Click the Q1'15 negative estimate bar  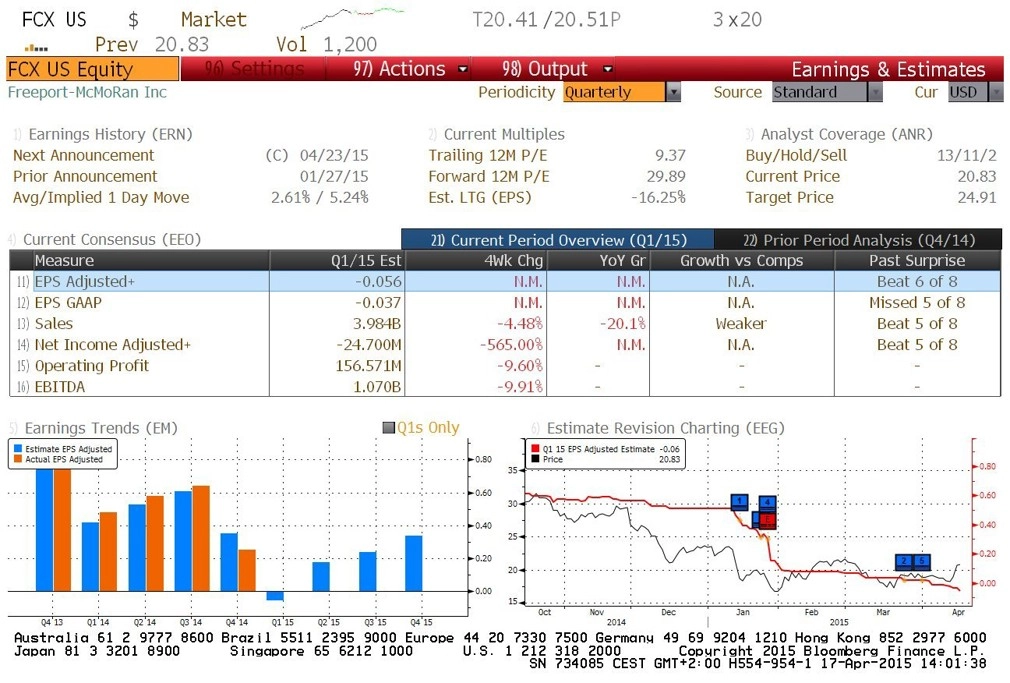(x=275, y=595)
